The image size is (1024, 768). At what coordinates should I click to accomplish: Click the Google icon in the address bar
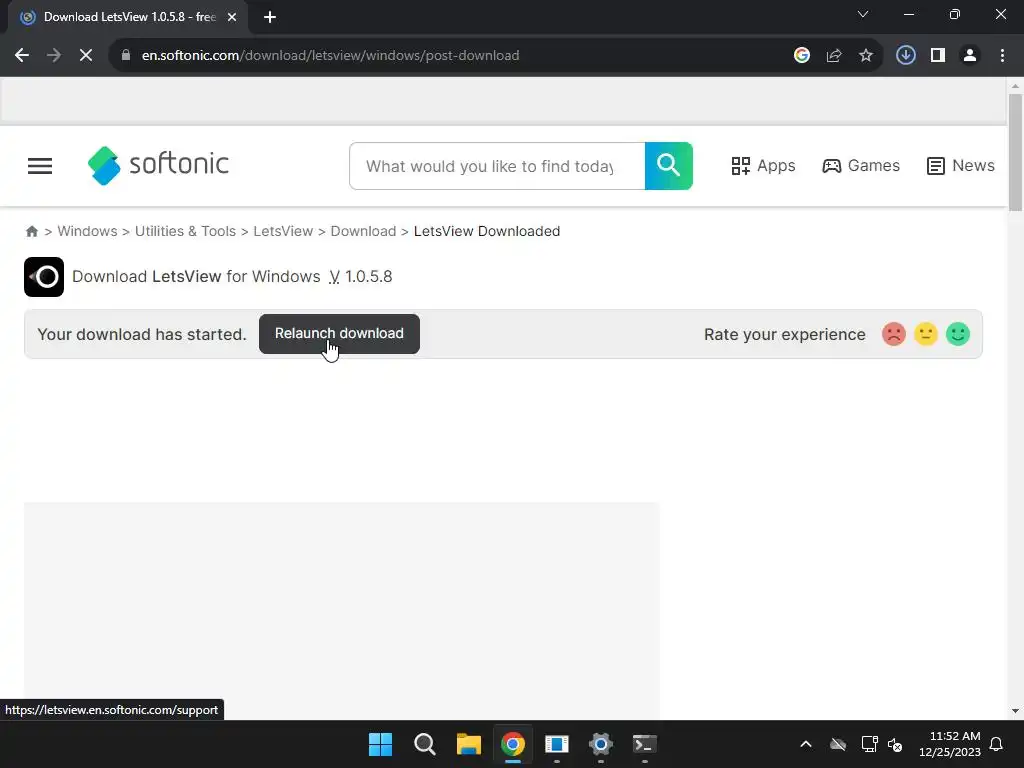click(x=802, y=56)
